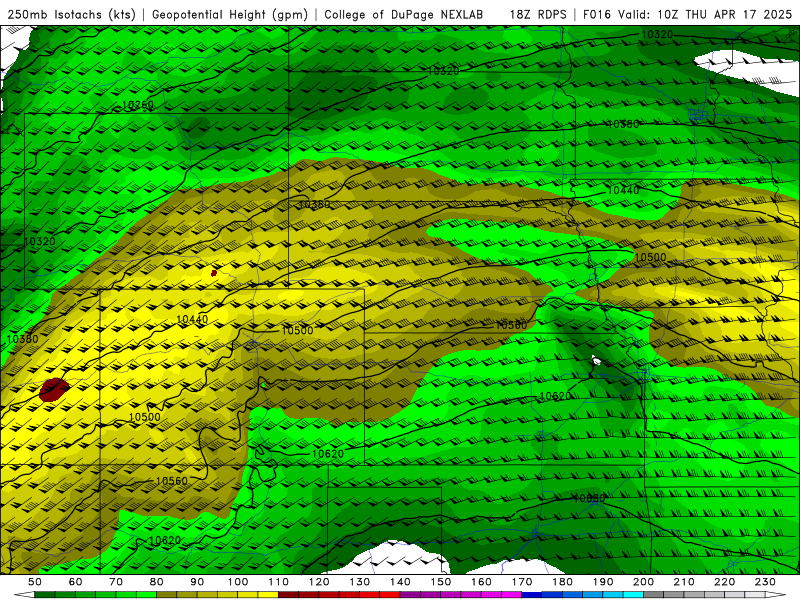Click the 'Geopotential Height (gpm)' header text
Screen dimensions: 800x600
point(230,15)
